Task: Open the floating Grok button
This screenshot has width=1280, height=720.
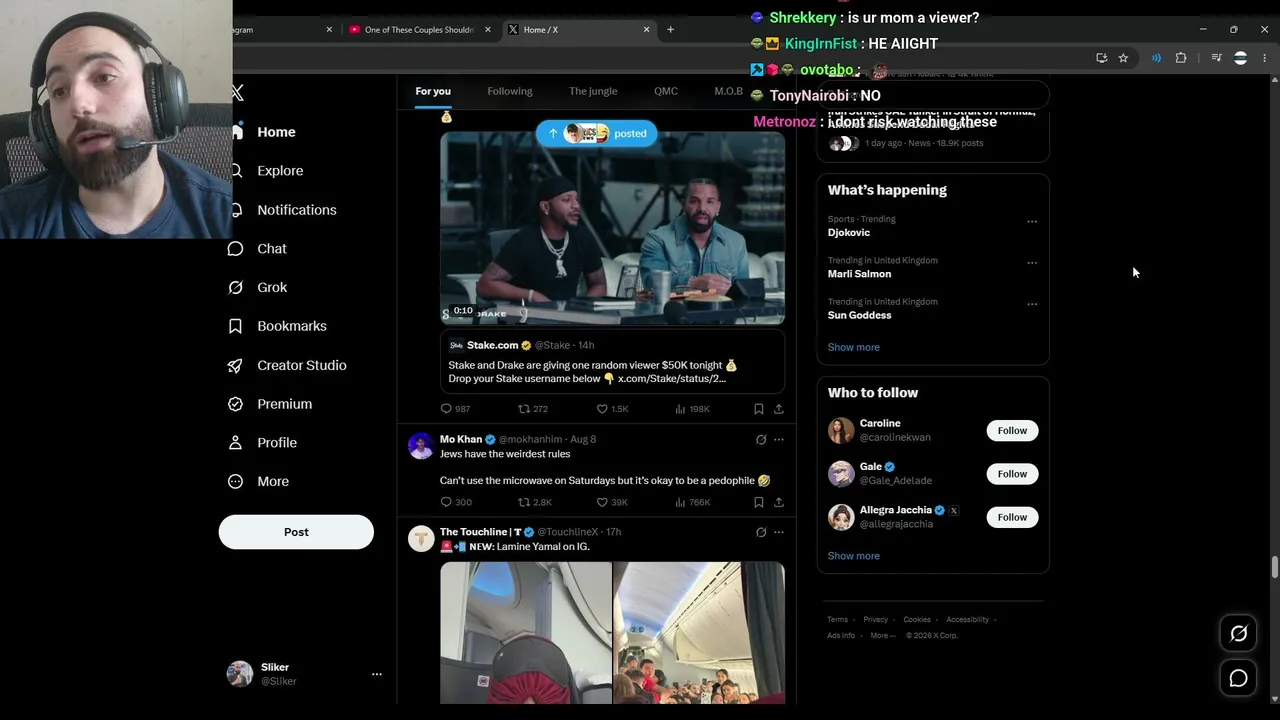Action: coord(1238,633)
